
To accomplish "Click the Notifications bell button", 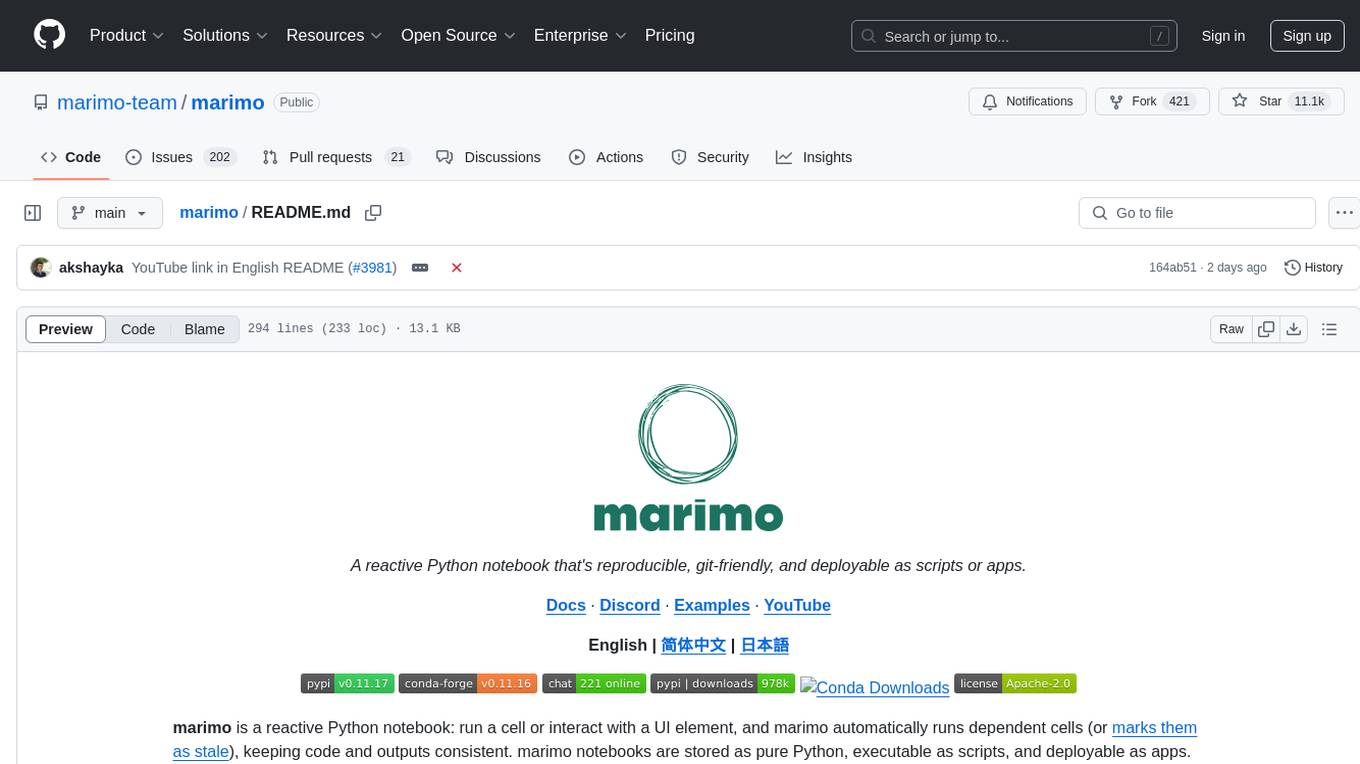I will 1027,101.
